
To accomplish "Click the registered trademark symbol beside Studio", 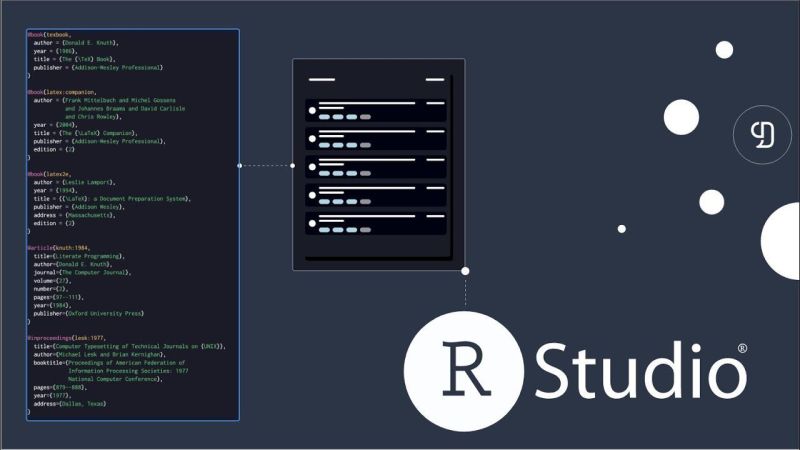I will point(742,348).
